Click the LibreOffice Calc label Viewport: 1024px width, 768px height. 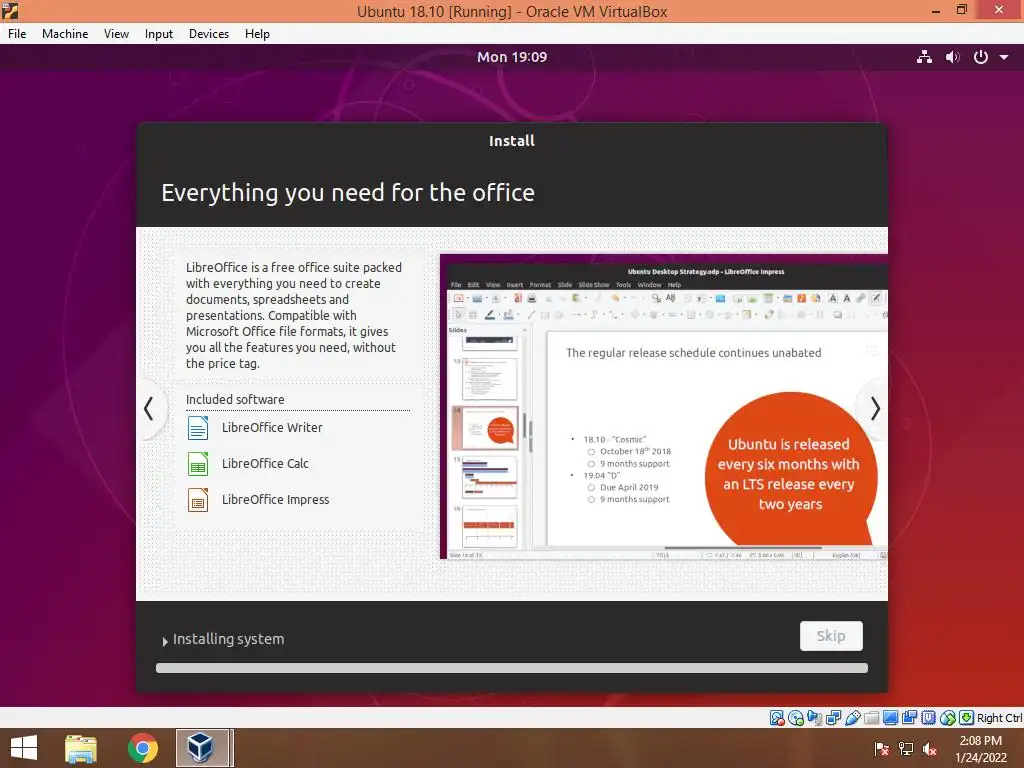point(265,464)
